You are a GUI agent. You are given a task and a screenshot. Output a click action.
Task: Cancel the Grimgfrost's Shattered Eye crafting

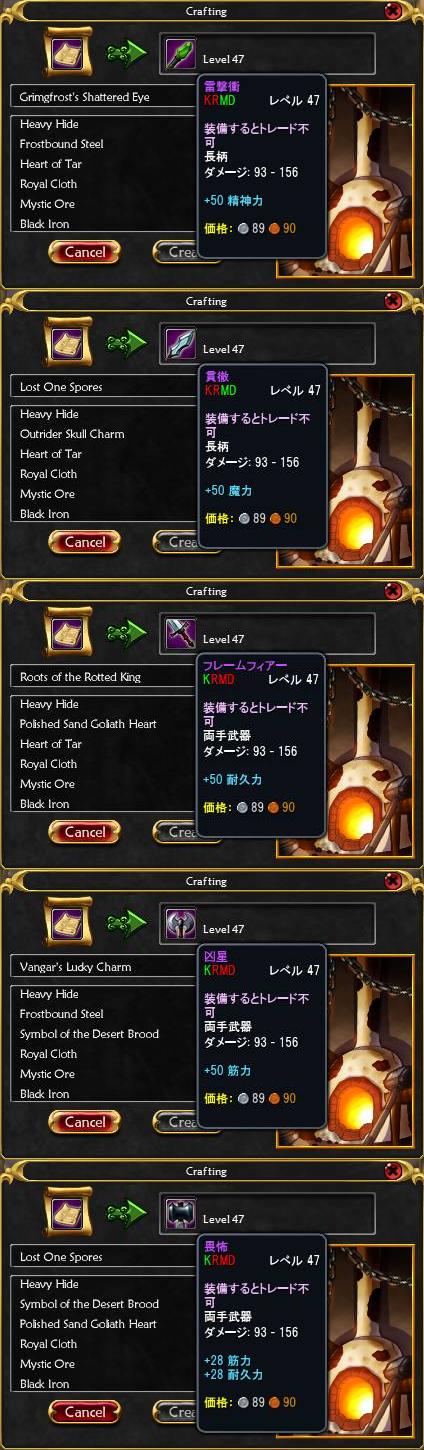85,253
